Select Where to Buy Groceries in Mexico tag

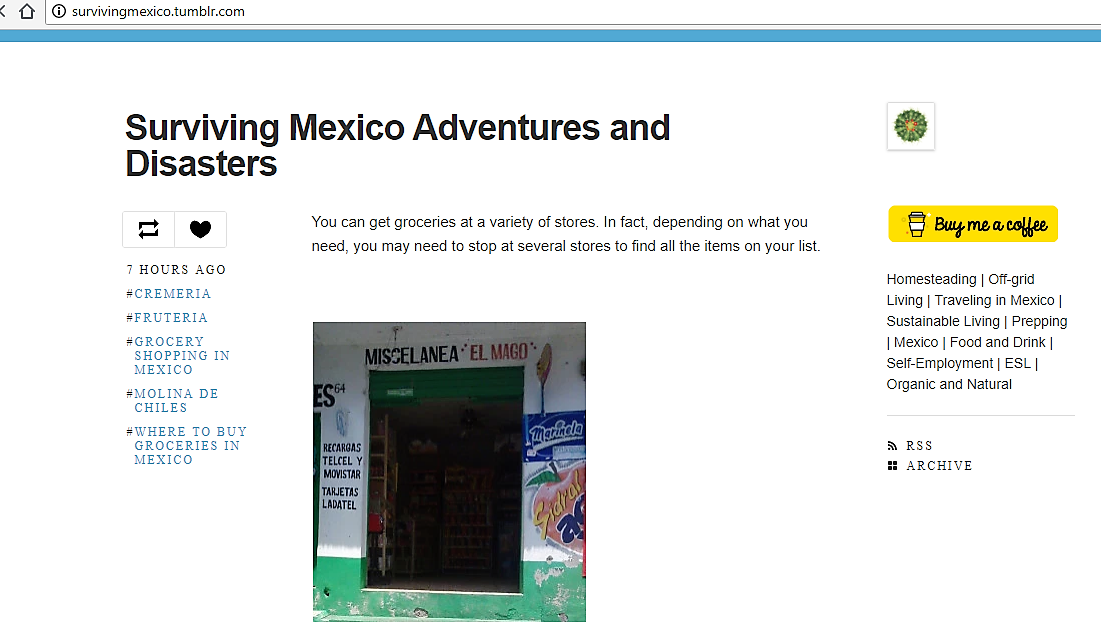click(x=190, y=446)
